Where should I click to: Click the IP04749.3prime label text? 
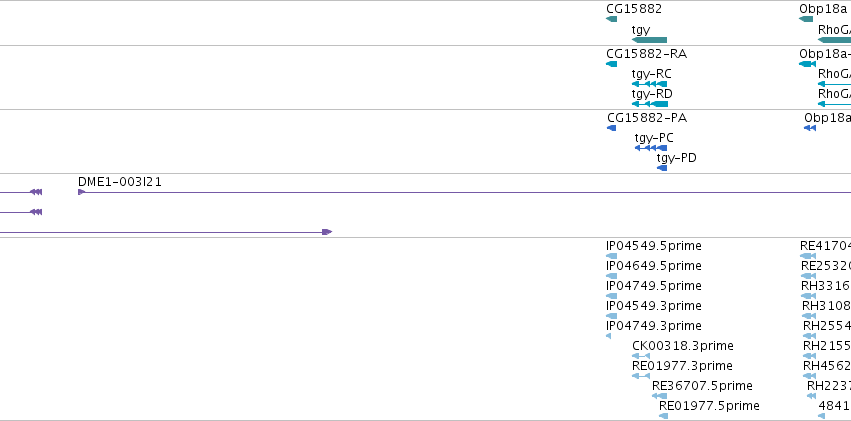click(654, 327)
